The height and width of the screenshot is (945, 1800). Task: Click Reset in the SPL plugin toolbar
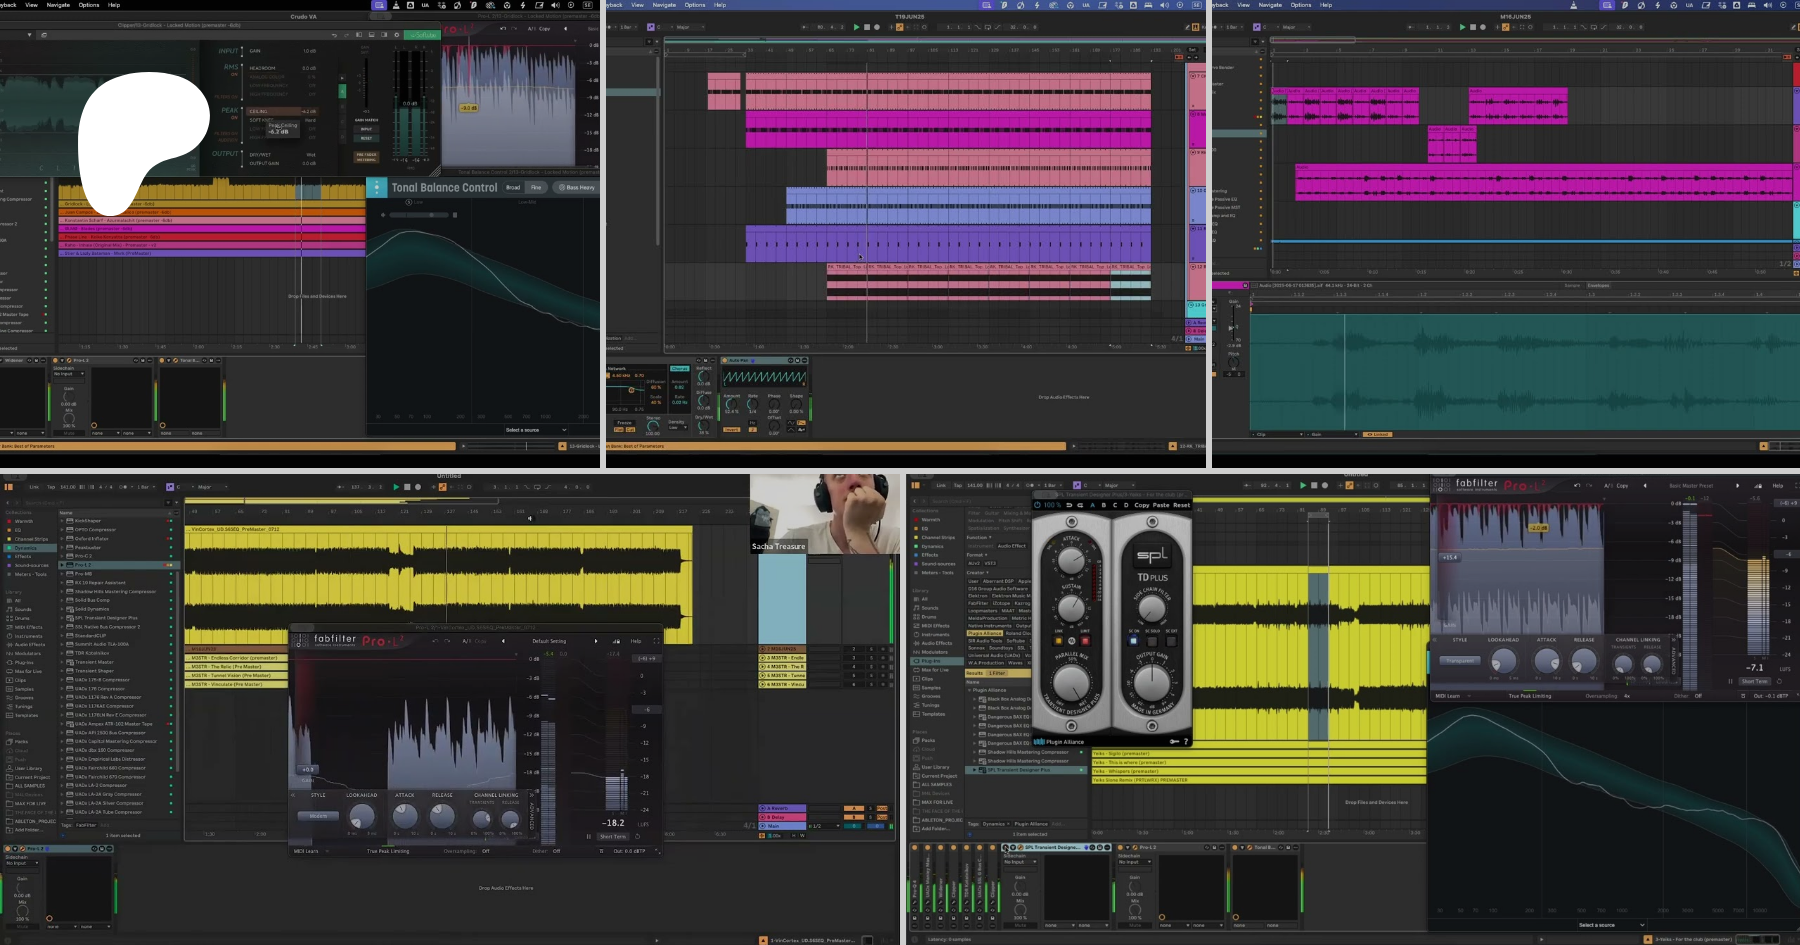click(x=1181, y=505)
